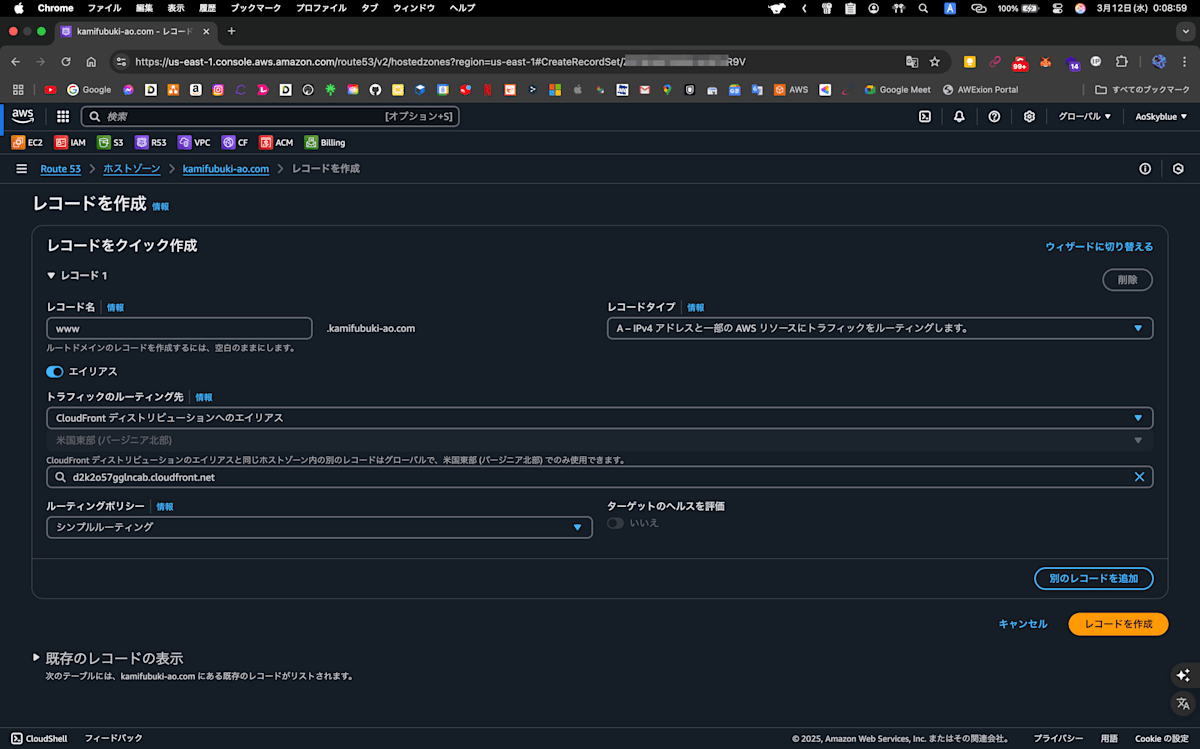This screenshot has height=749, width=1200.
Task: Open the 編集 menu in the menu bar
Action: 144,8
